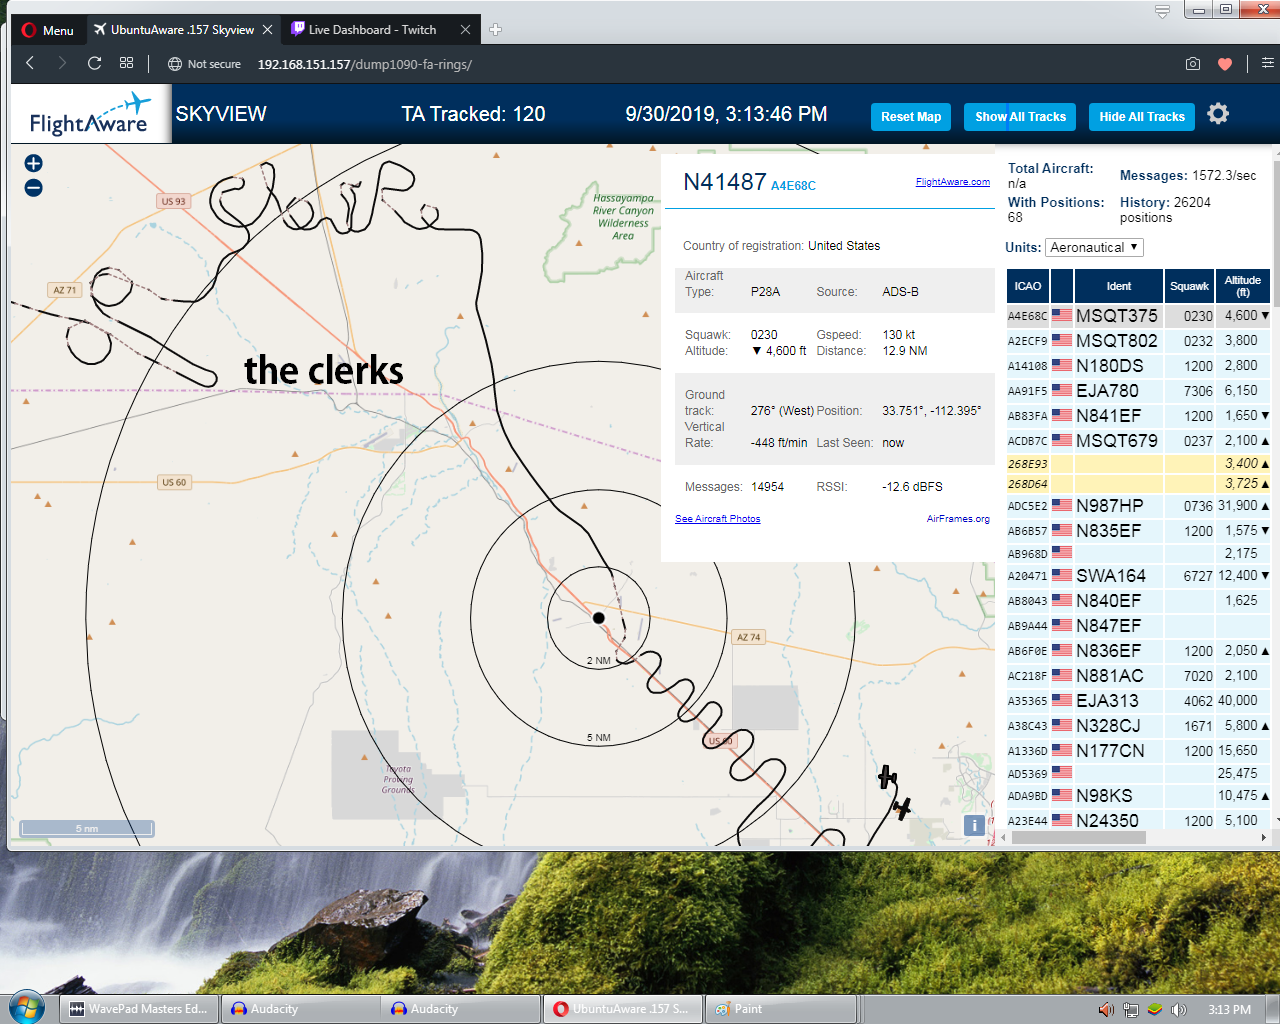
Task: Select aircraft row EJA780
Action: 1138,391
